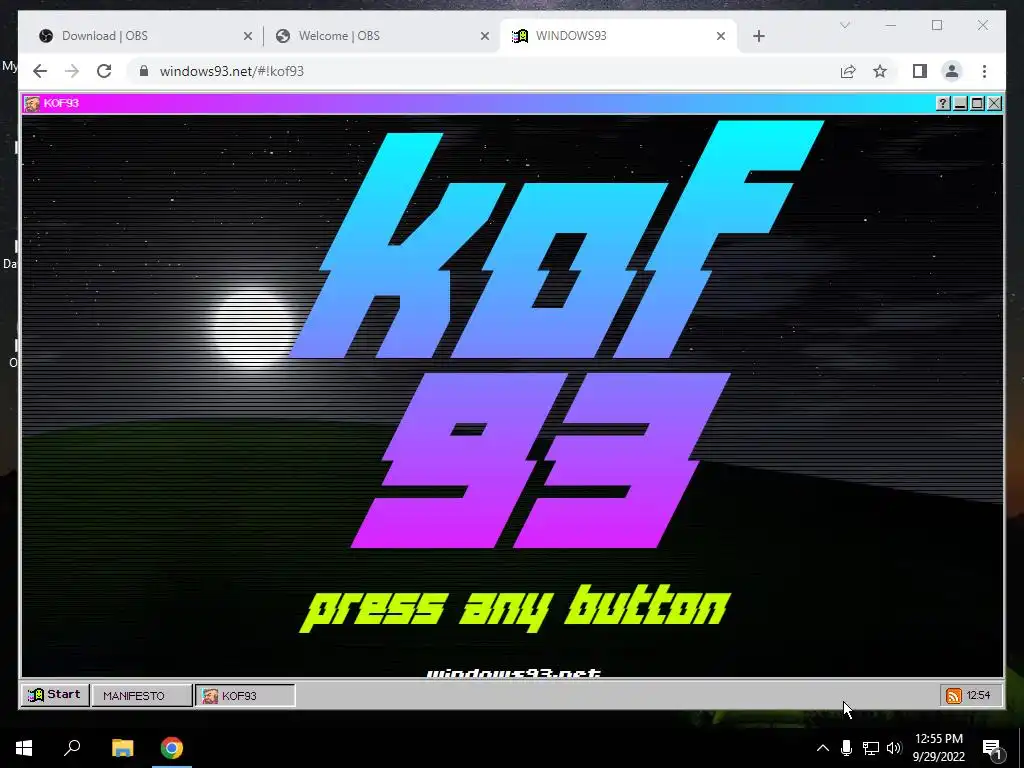Screen dimensions: 1024x768
Task: Click the KOF93 window help button
Action: (942, 103)
